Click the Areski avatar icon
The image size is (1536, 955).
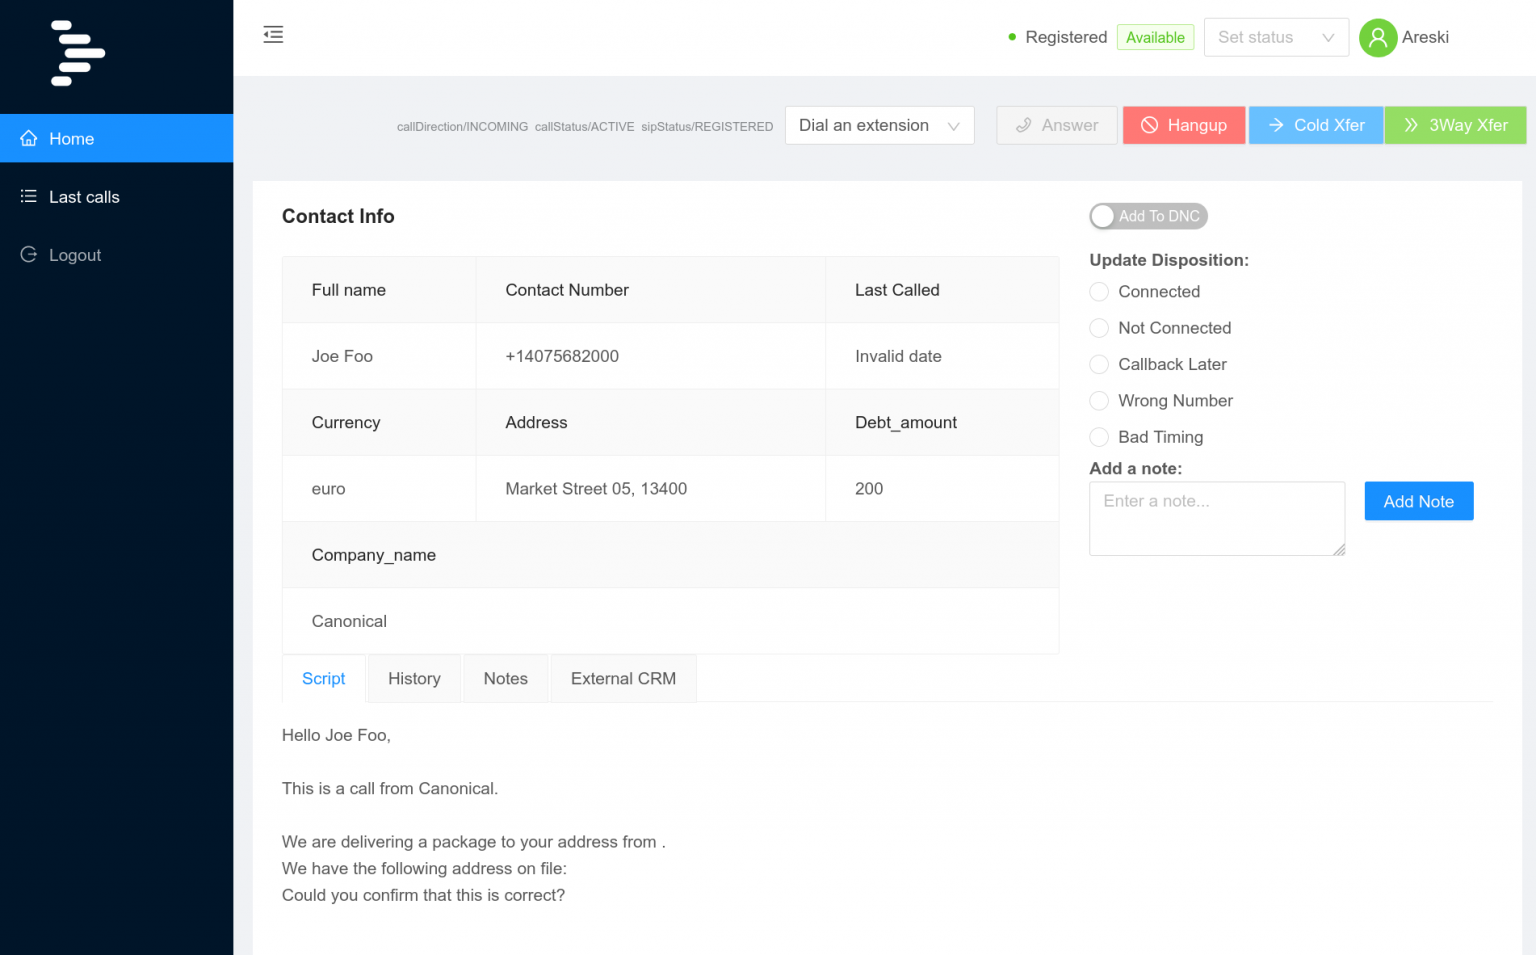[x=1377, y=37]
